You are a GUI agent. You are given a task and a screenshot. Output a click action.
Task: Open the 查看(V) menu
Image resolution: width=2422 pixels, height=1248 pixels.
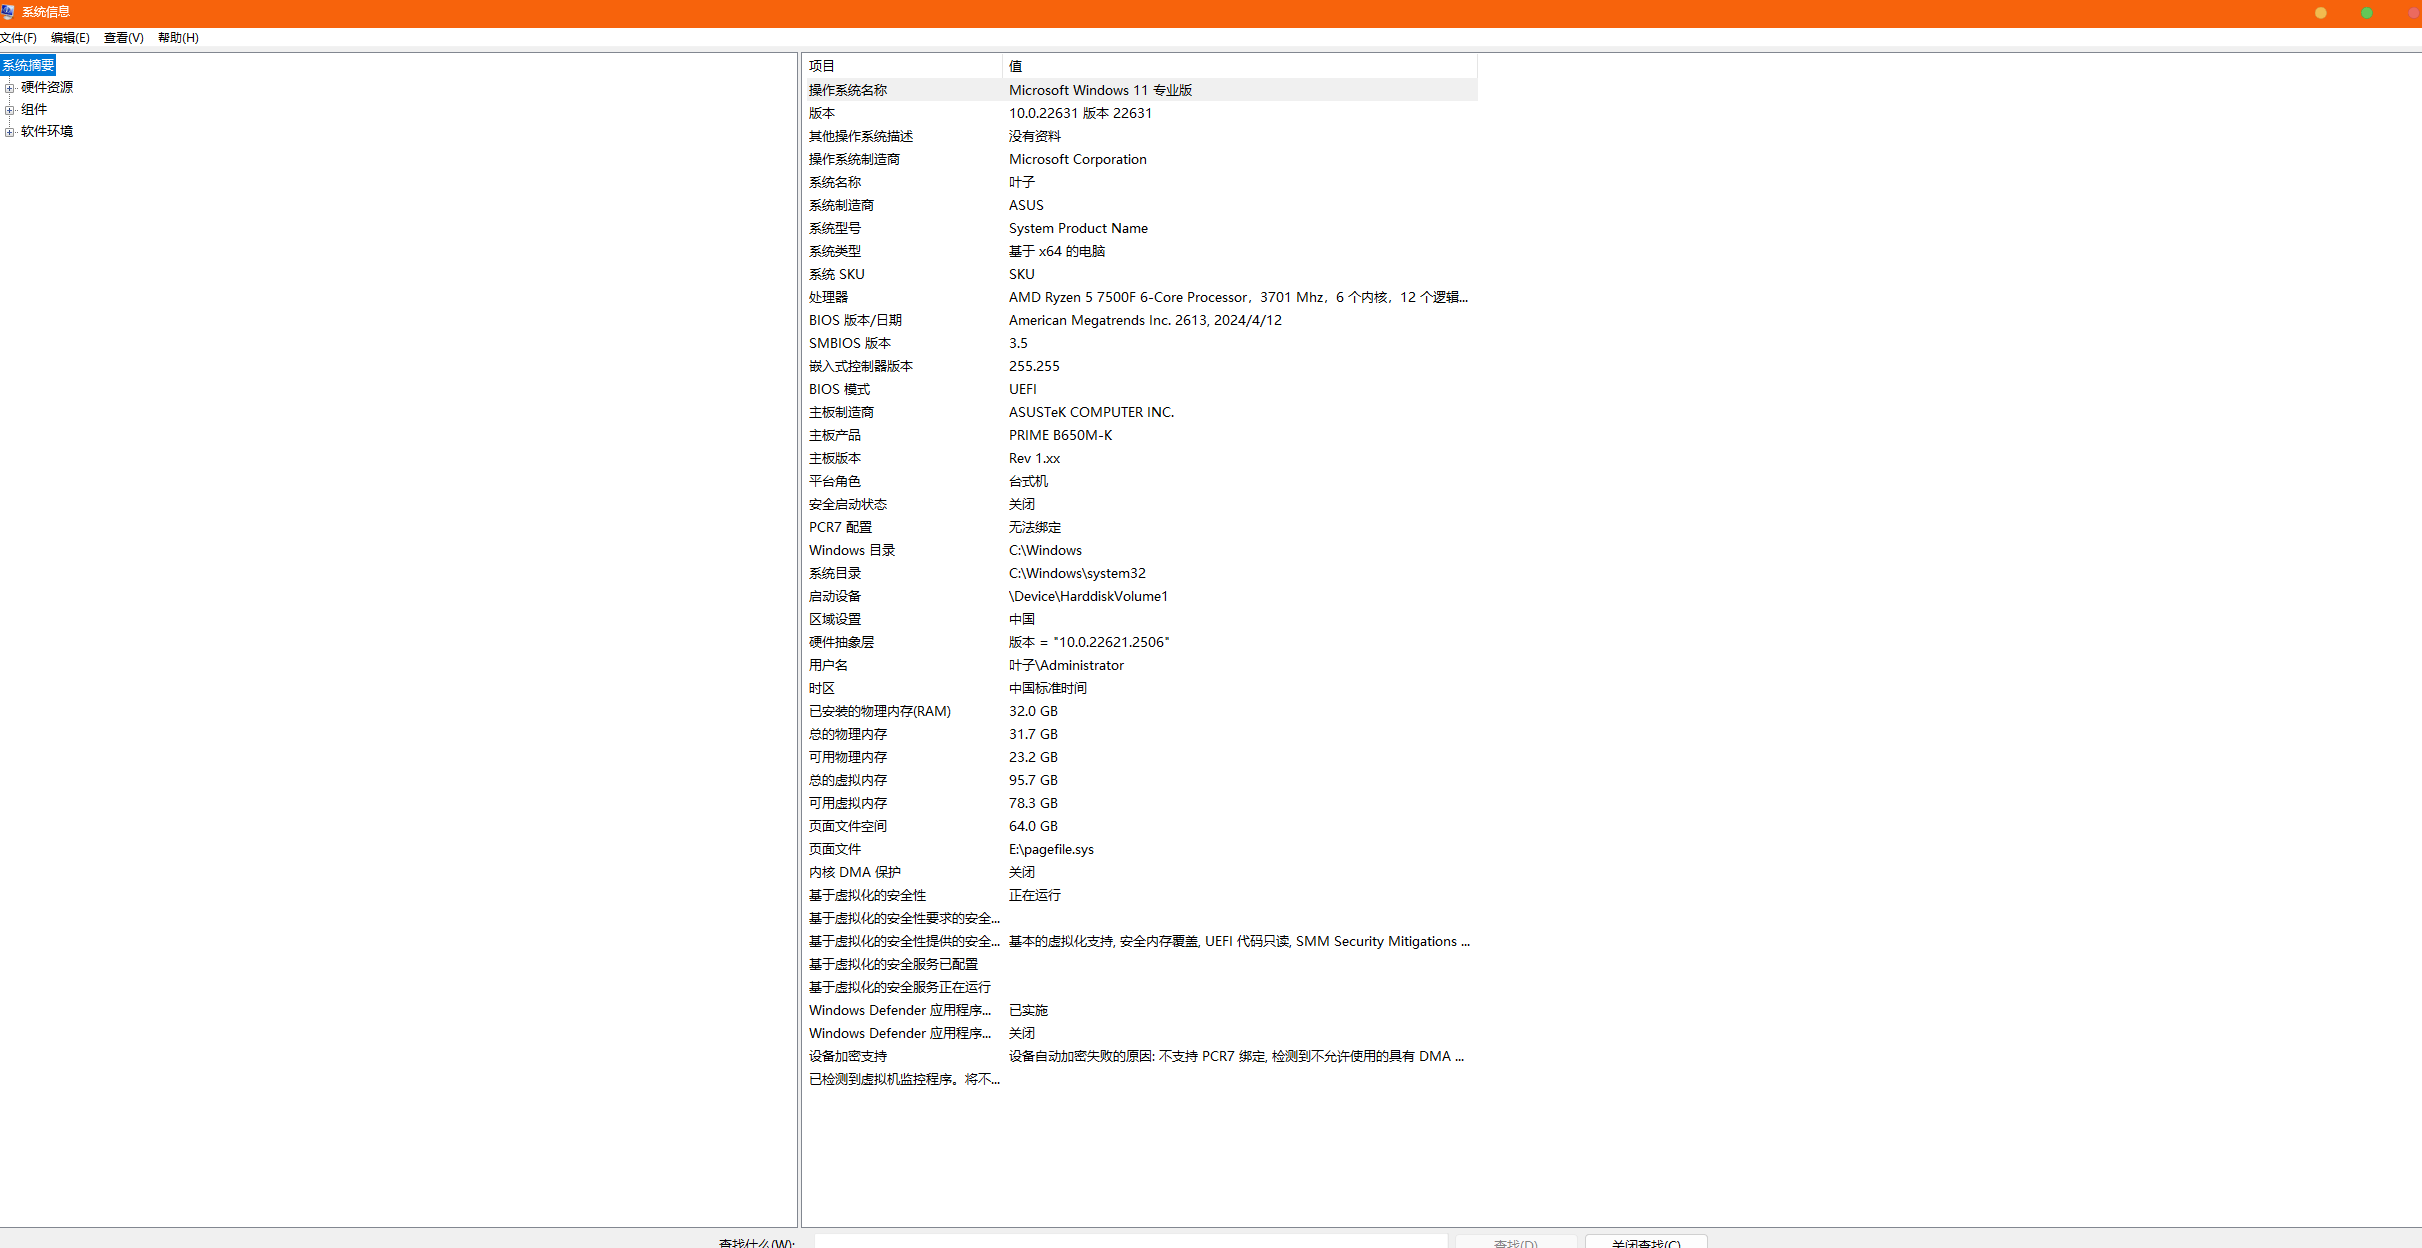tap(123, 38)
